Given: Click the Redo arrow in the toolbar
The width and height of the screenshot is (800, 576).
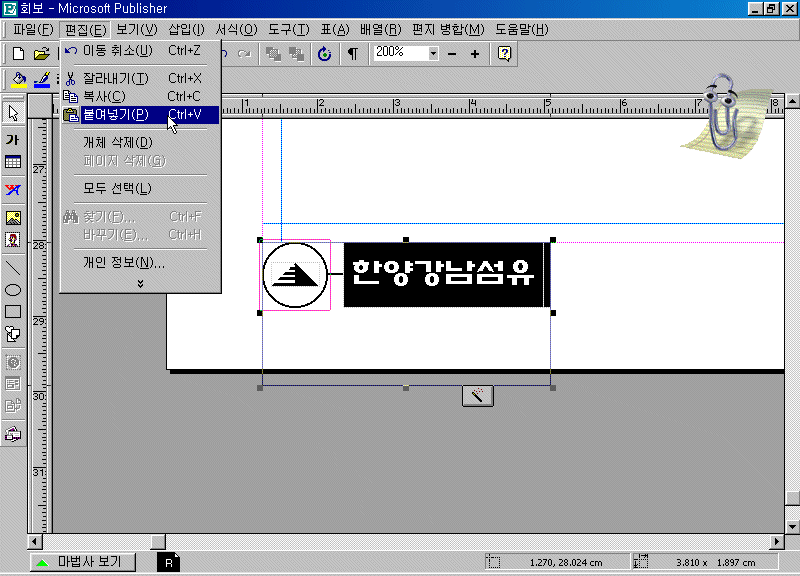Looking at the screenshot, I should point(244,54).
